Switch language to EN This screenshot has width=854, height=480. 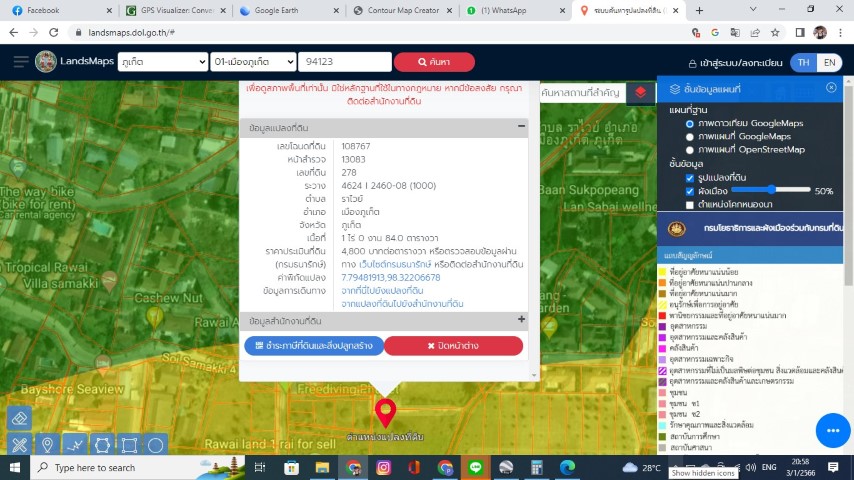pos(829,63)
